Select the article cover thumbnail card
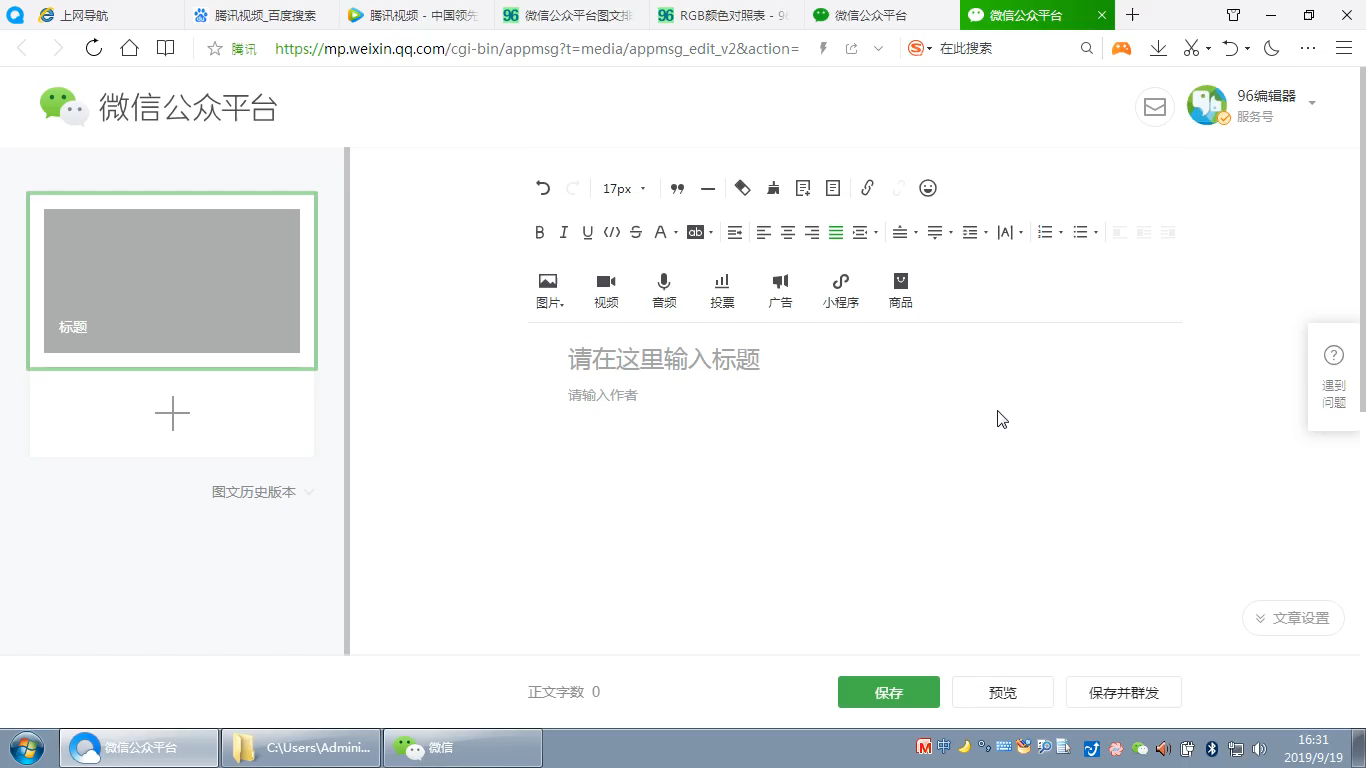 pyautogui.click(x=172, y=281)
